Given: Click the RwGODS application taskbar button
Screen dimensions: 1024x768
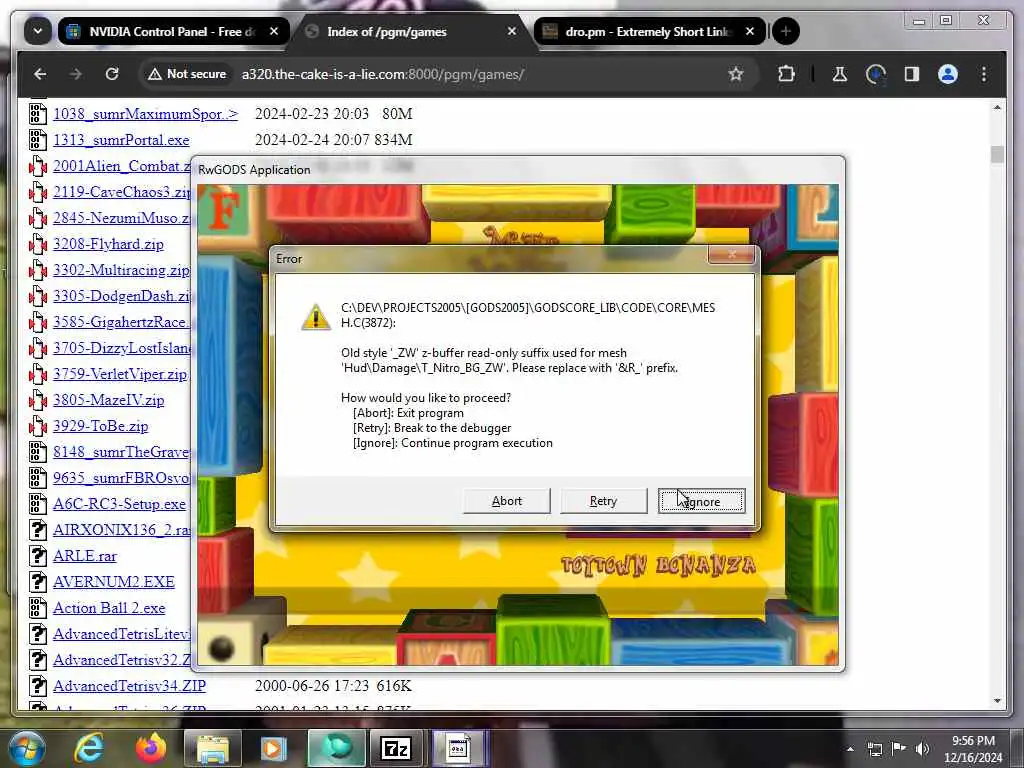Looking at the screenshot, I should [x=458, y=748].
